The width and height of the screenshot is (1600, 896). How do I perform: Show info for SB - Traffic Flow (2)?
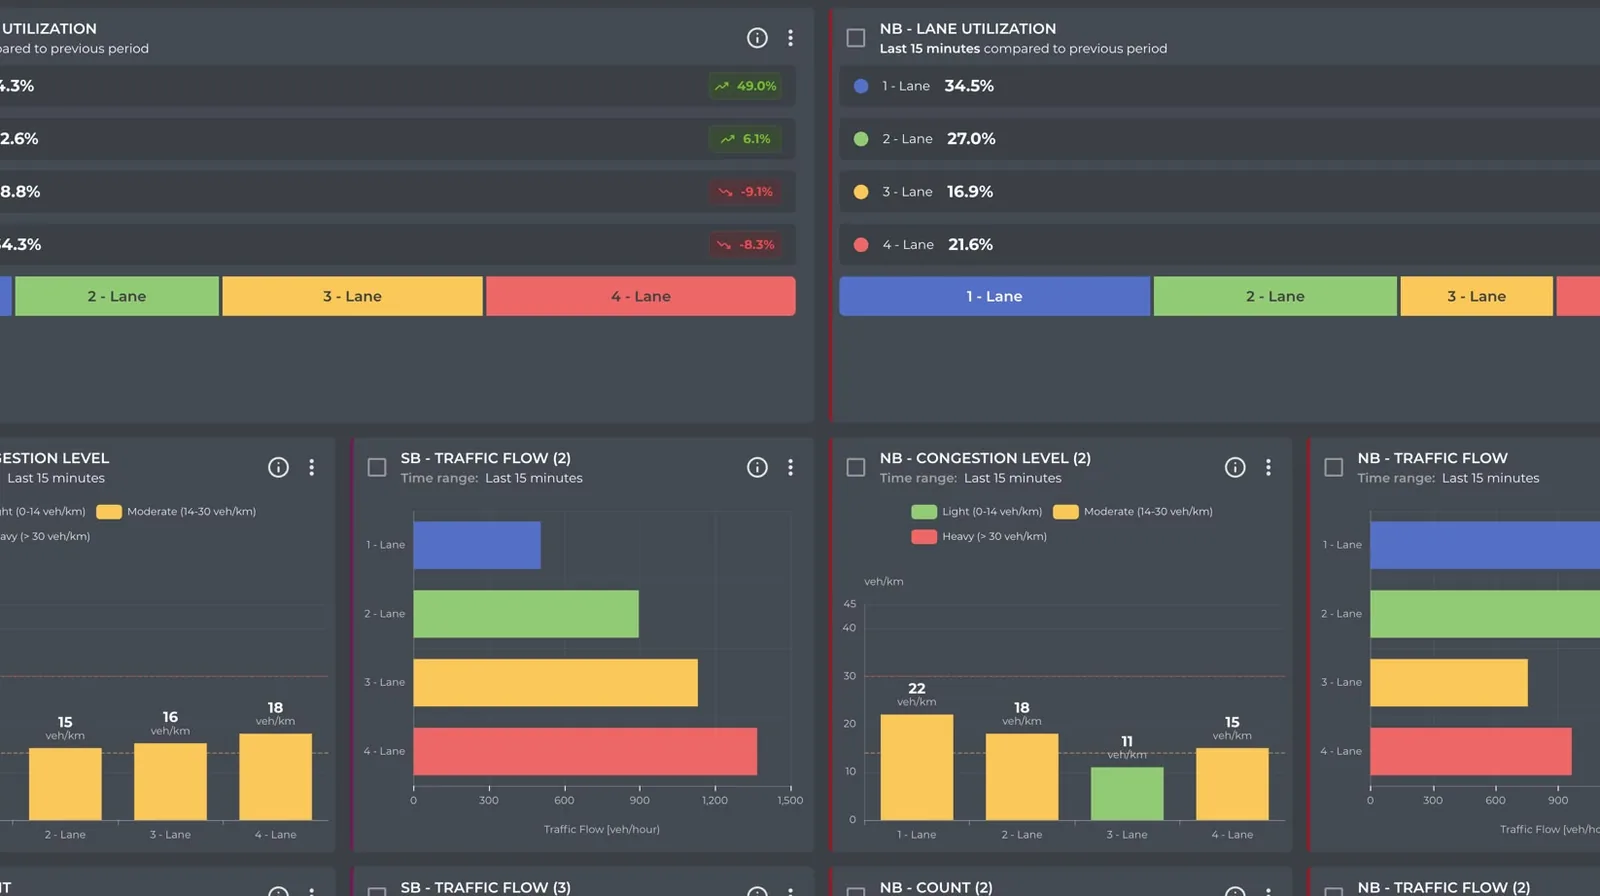click(x=757, y=467)
